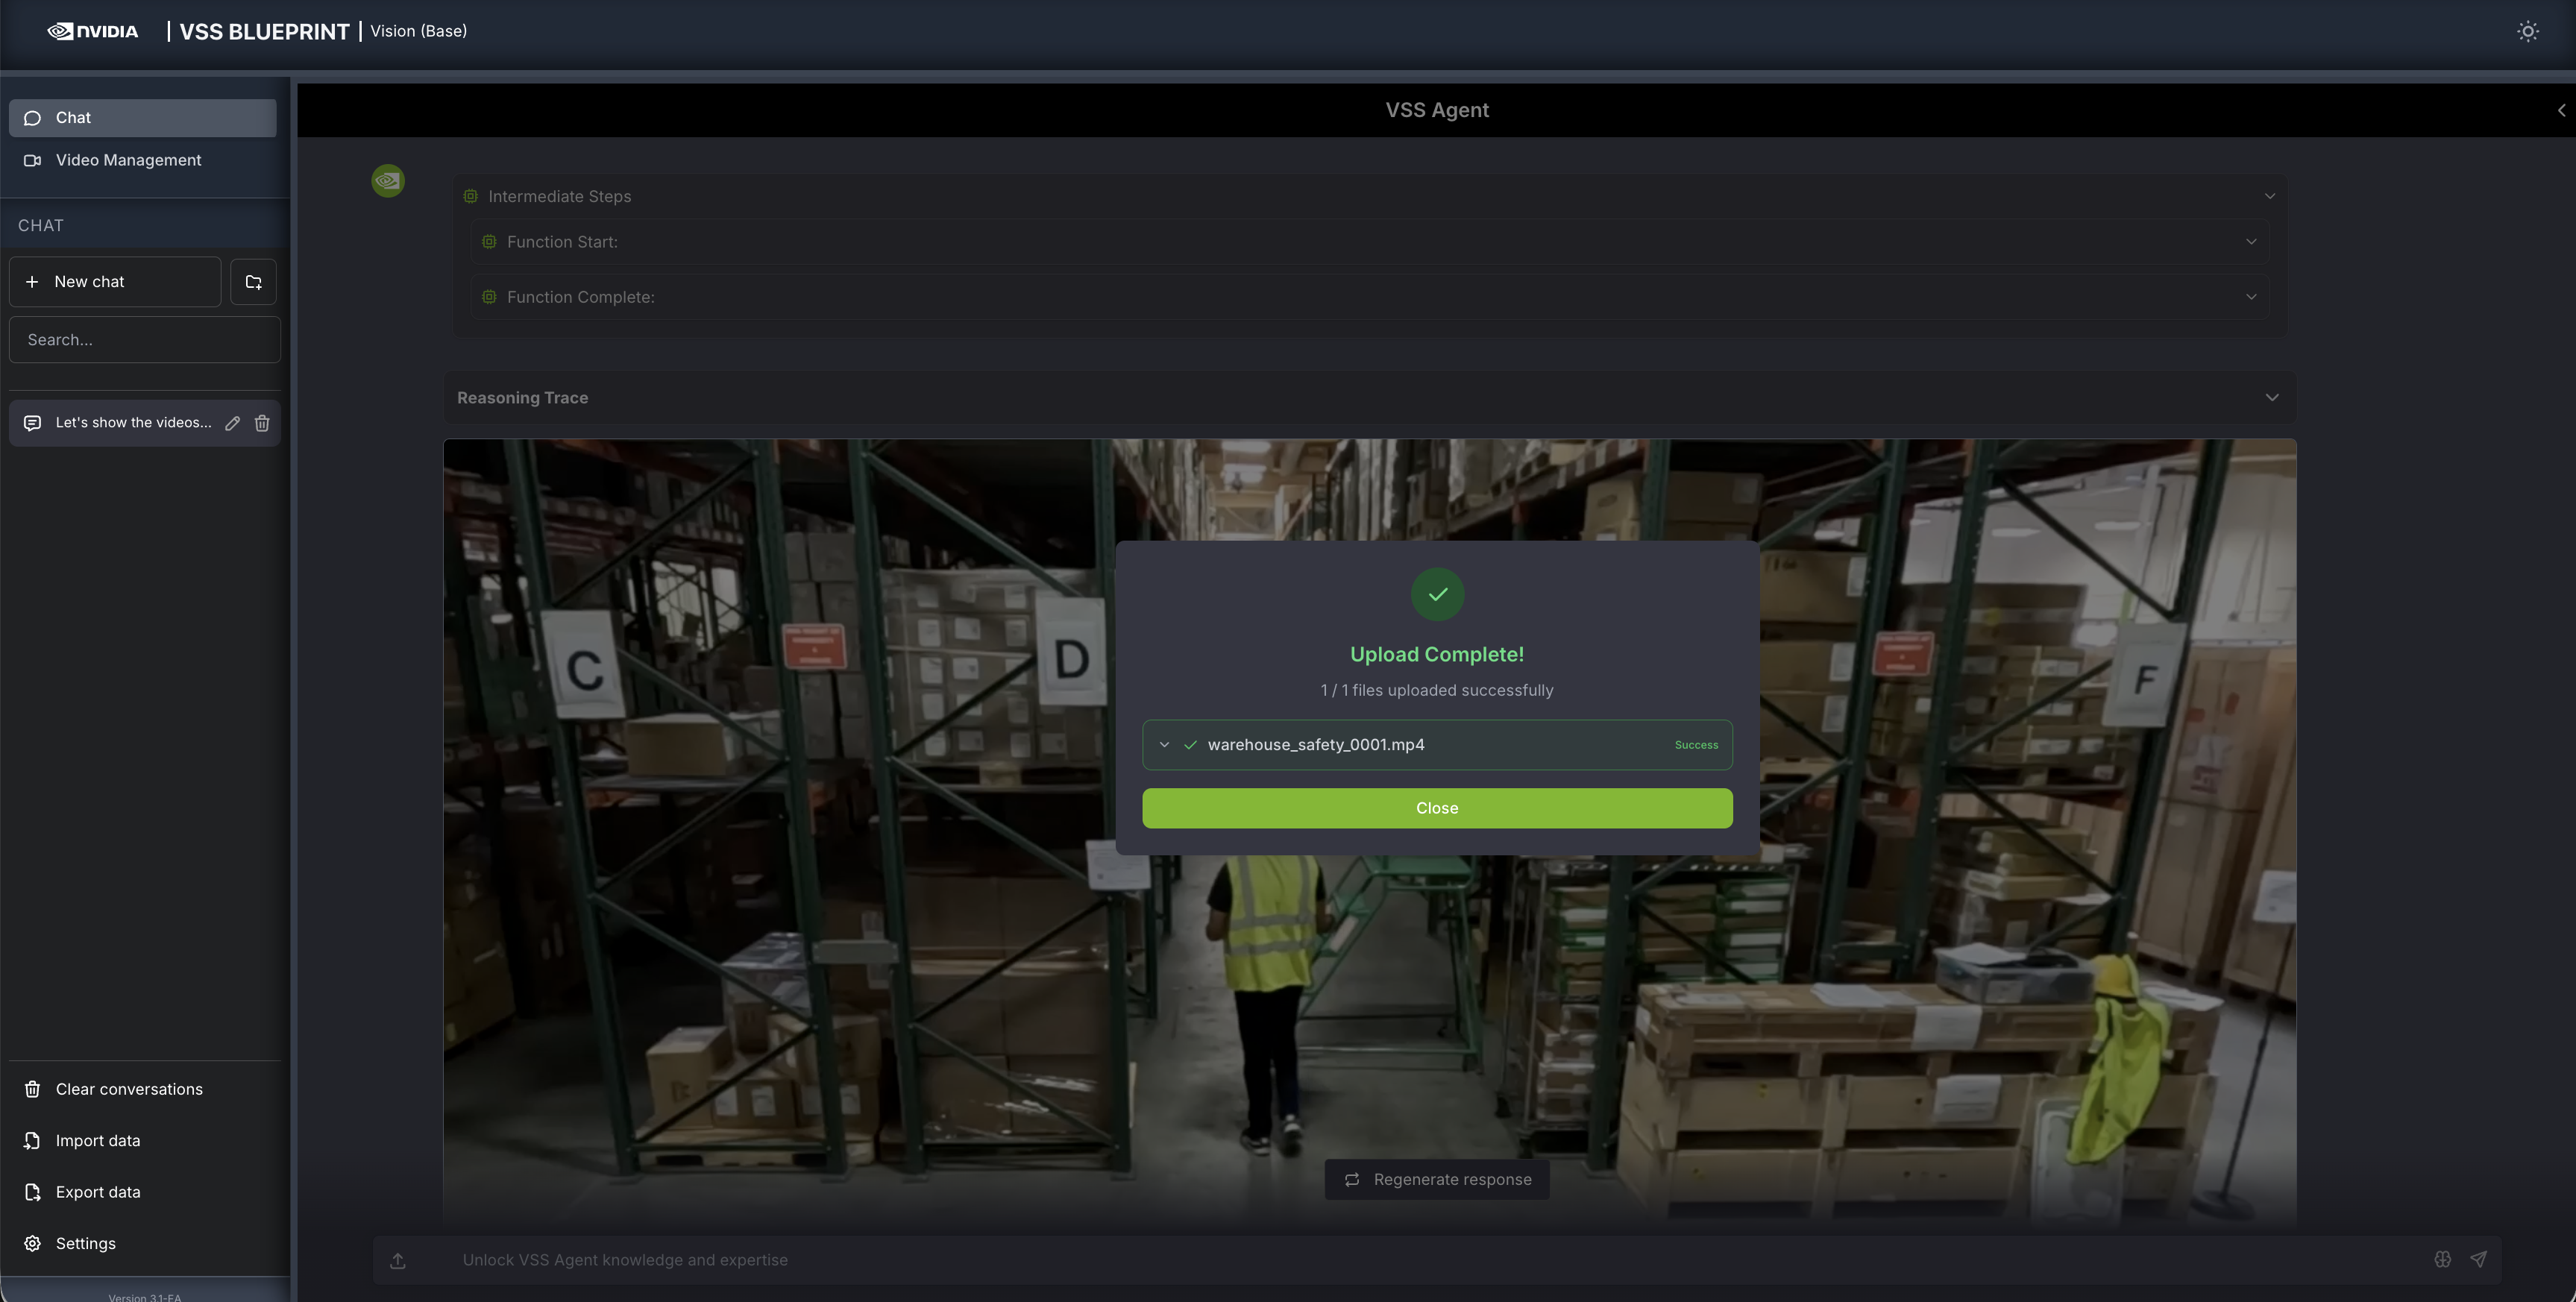
Task: Click inside the Search conversations field
Action: 144,339
